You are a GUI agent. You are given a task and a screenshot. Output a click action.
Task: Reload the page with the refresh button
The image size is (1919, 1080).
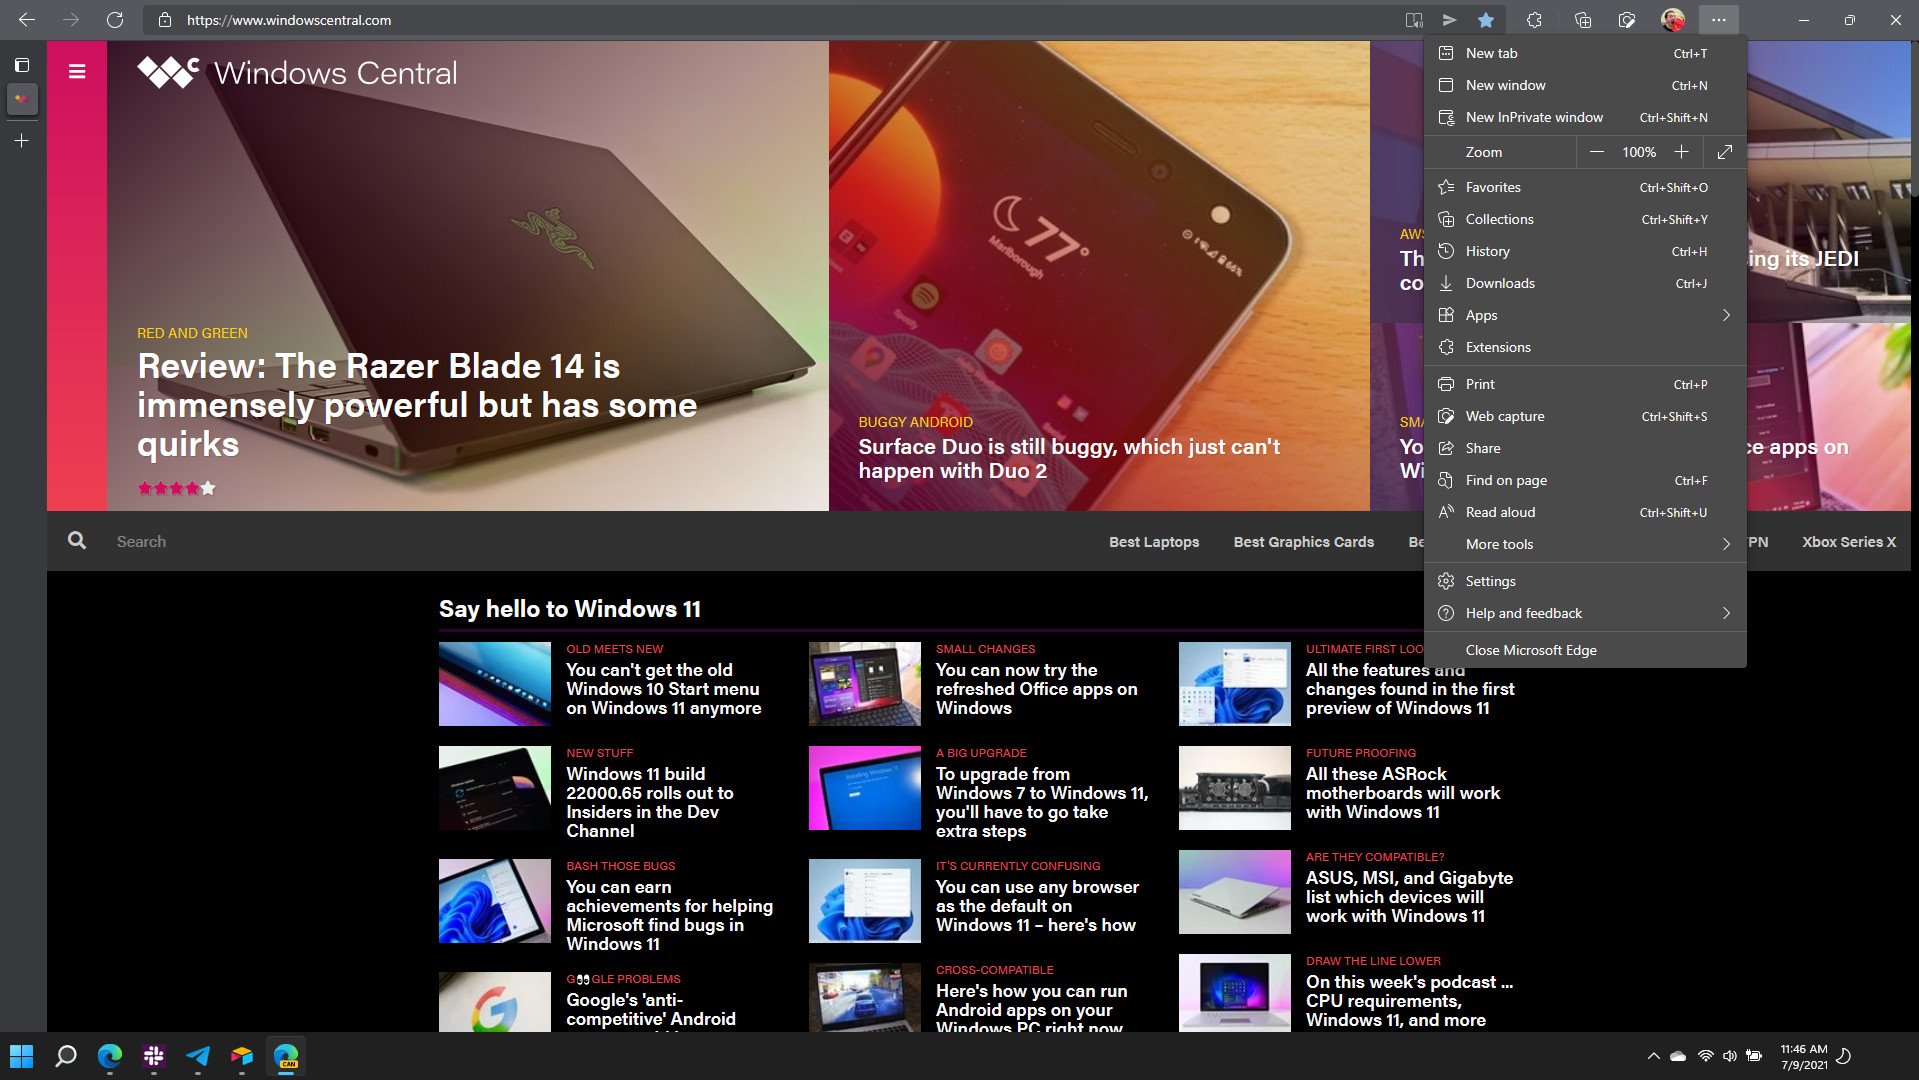click(115, 20)
